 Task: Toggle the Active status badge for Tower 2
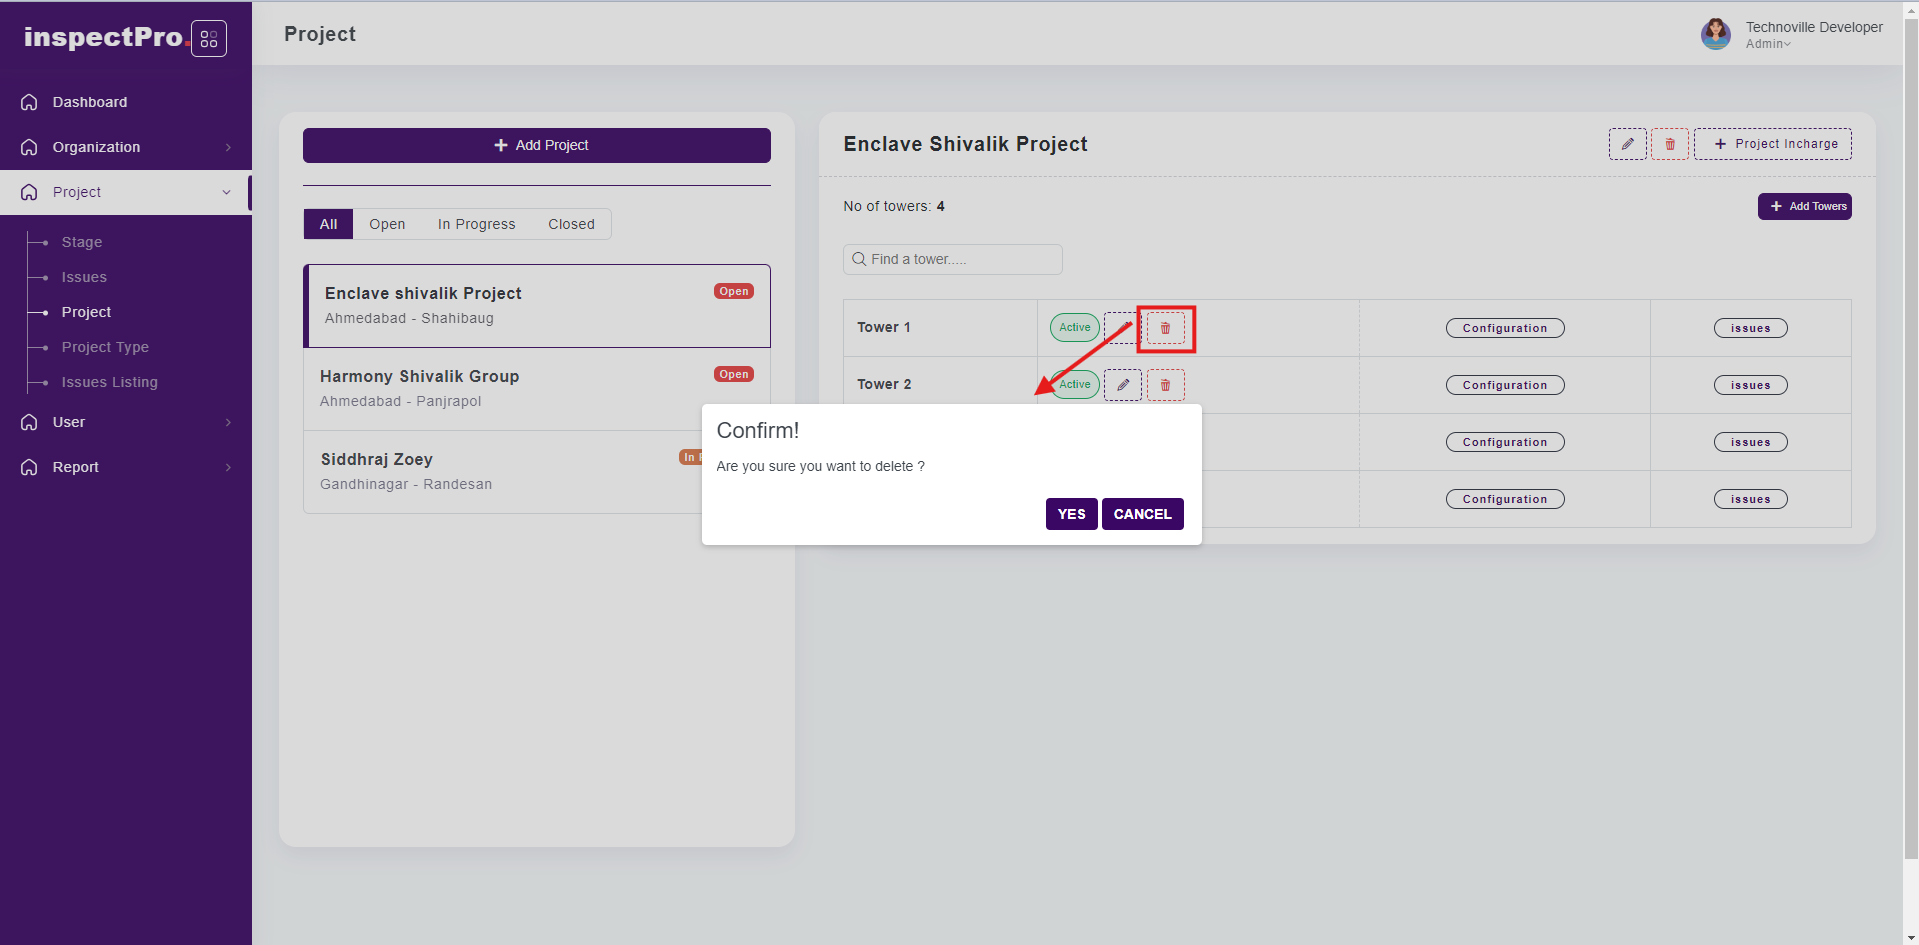coord(1076,385)
